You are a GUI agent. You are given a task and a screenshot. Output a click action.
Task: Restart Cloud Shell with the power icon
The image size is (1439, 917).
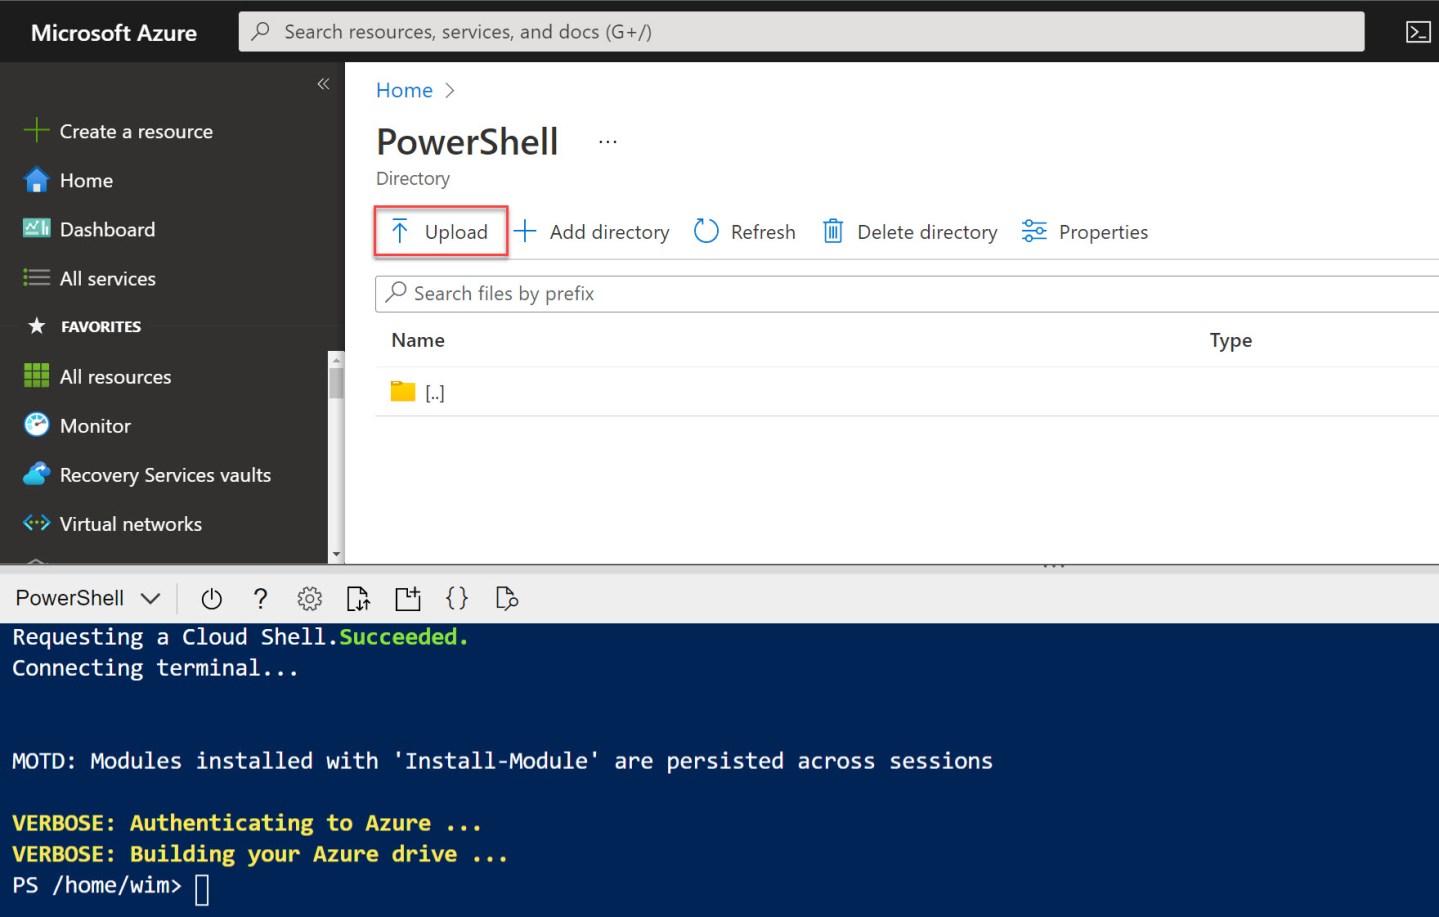point(211,598)
